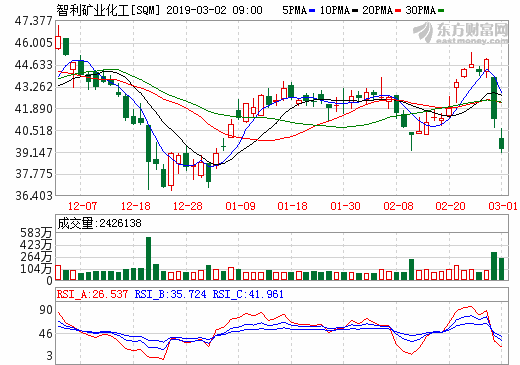Click the tallest green volume bar
The width and height of the screenshot is (520, 365).
[148, 258]
